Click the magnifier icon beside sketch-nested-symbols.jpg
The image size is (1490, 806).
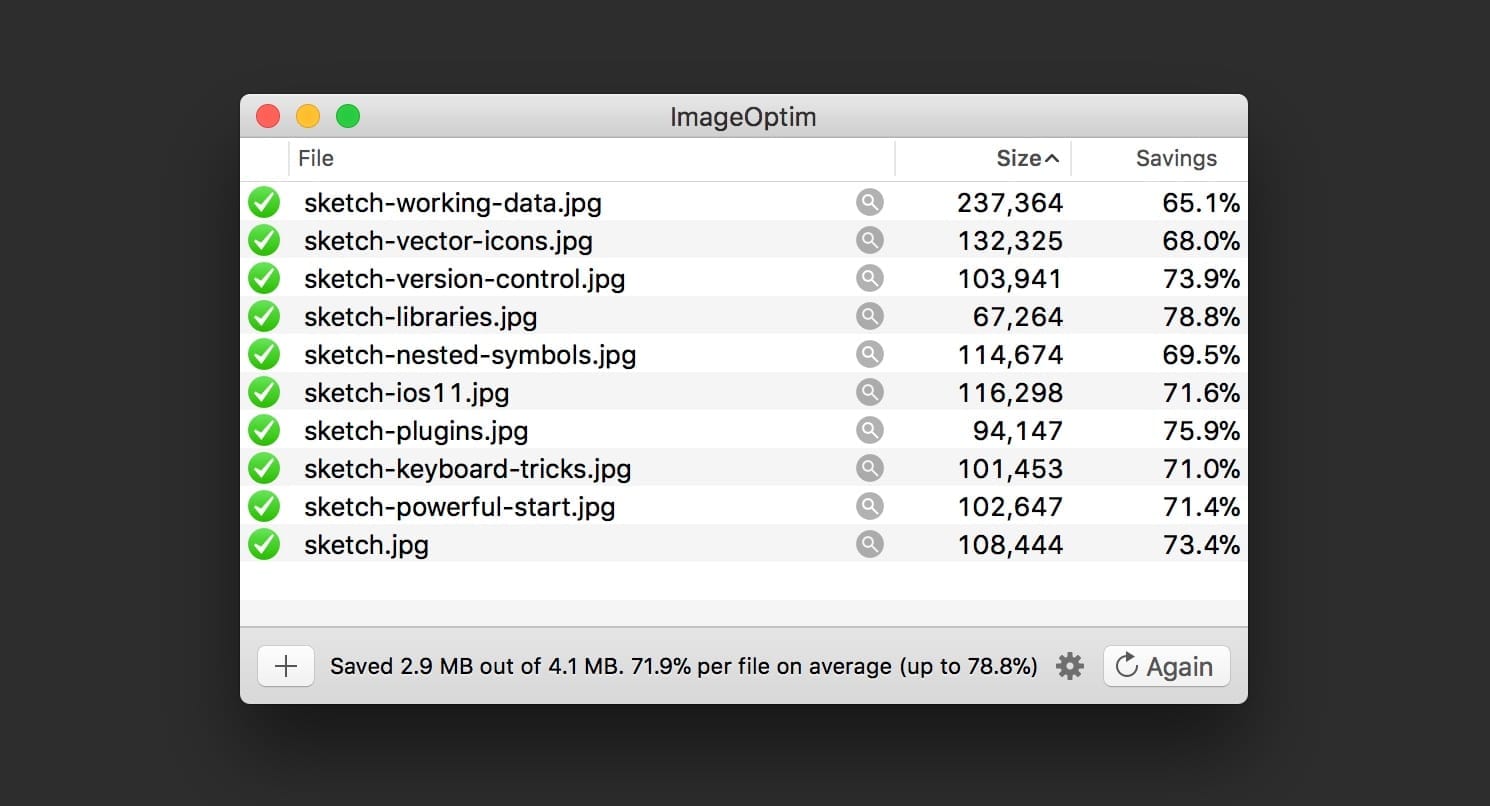click(x=869, y=353)
